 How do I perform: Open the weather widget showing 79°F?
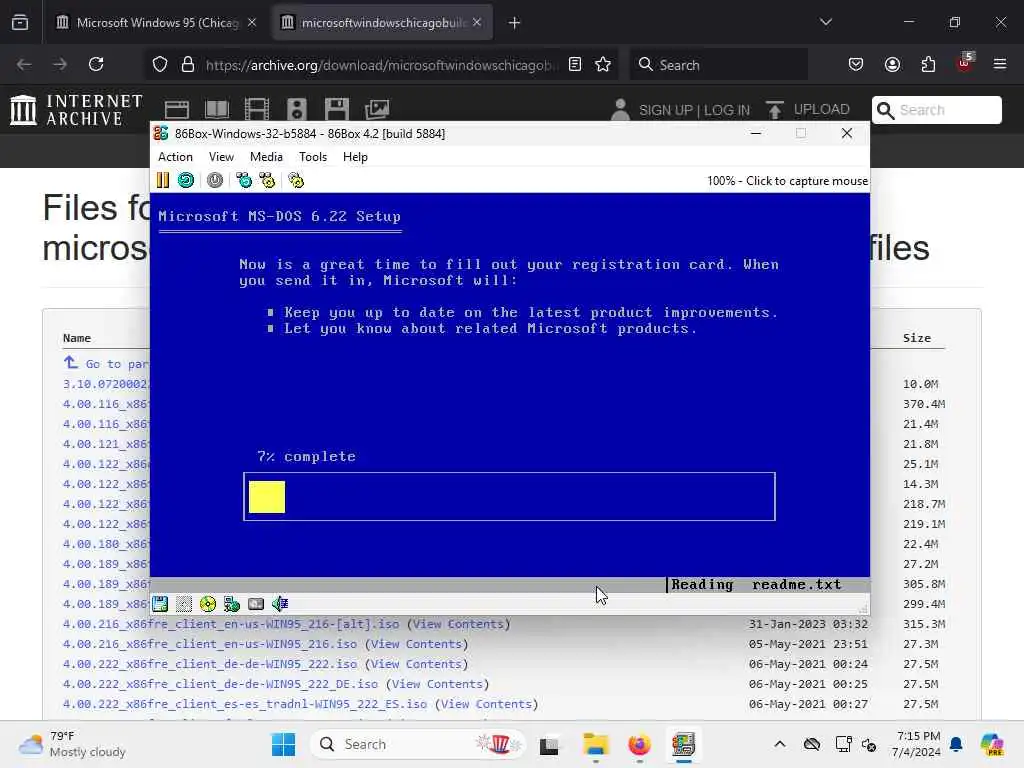(x=72, y=744)
